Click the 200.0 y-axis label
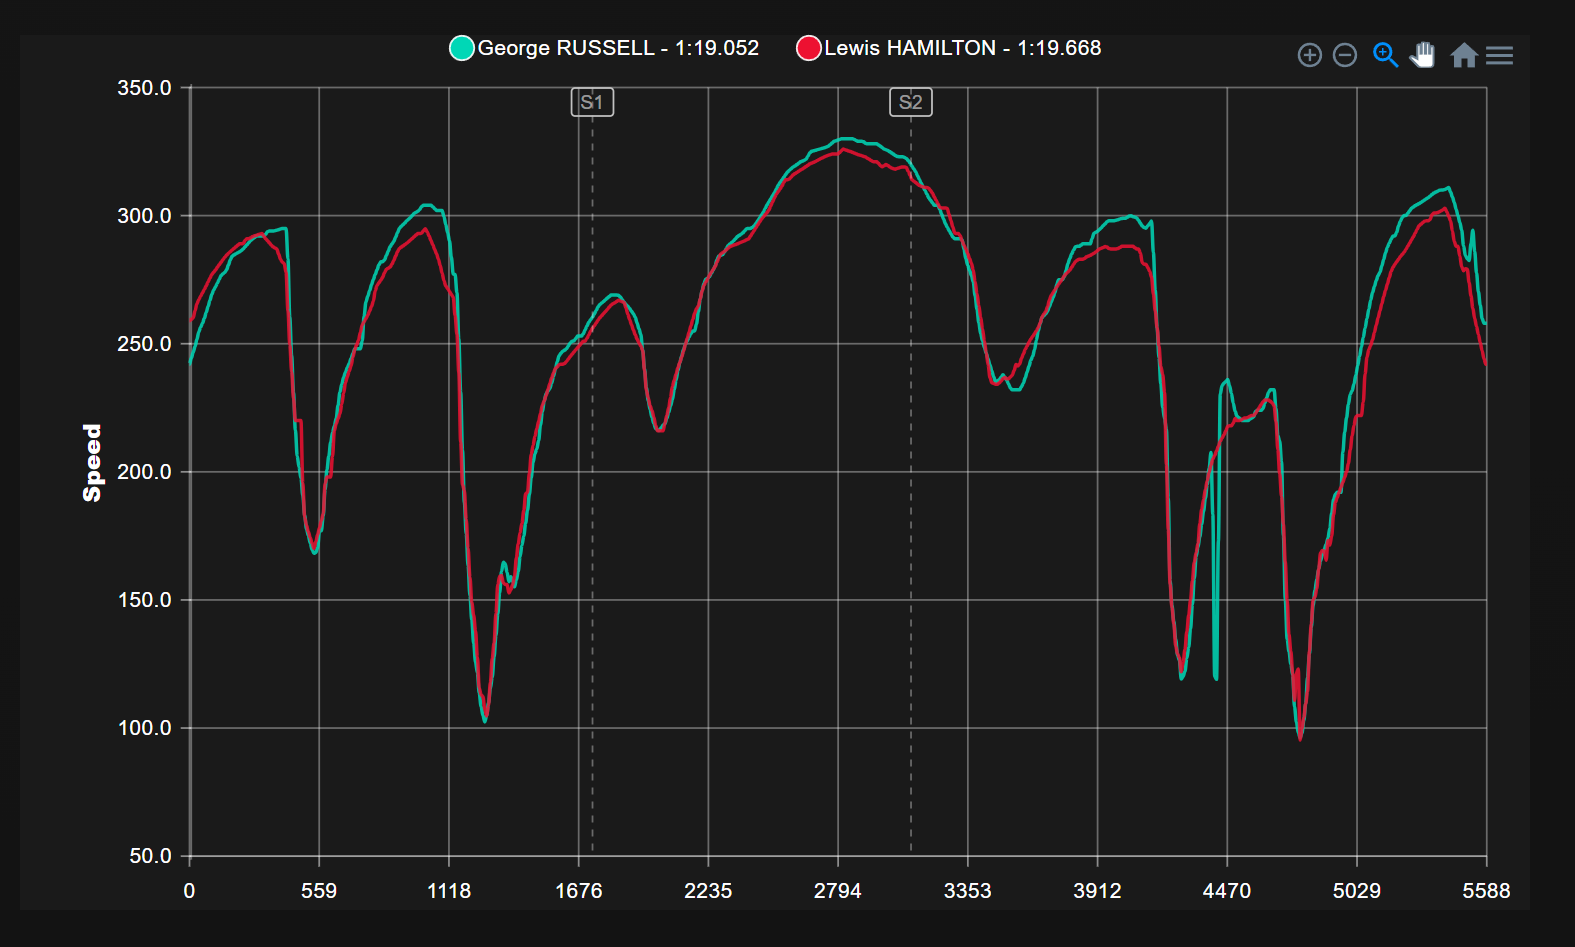1575x947 pixels. (x=145, y=472)
